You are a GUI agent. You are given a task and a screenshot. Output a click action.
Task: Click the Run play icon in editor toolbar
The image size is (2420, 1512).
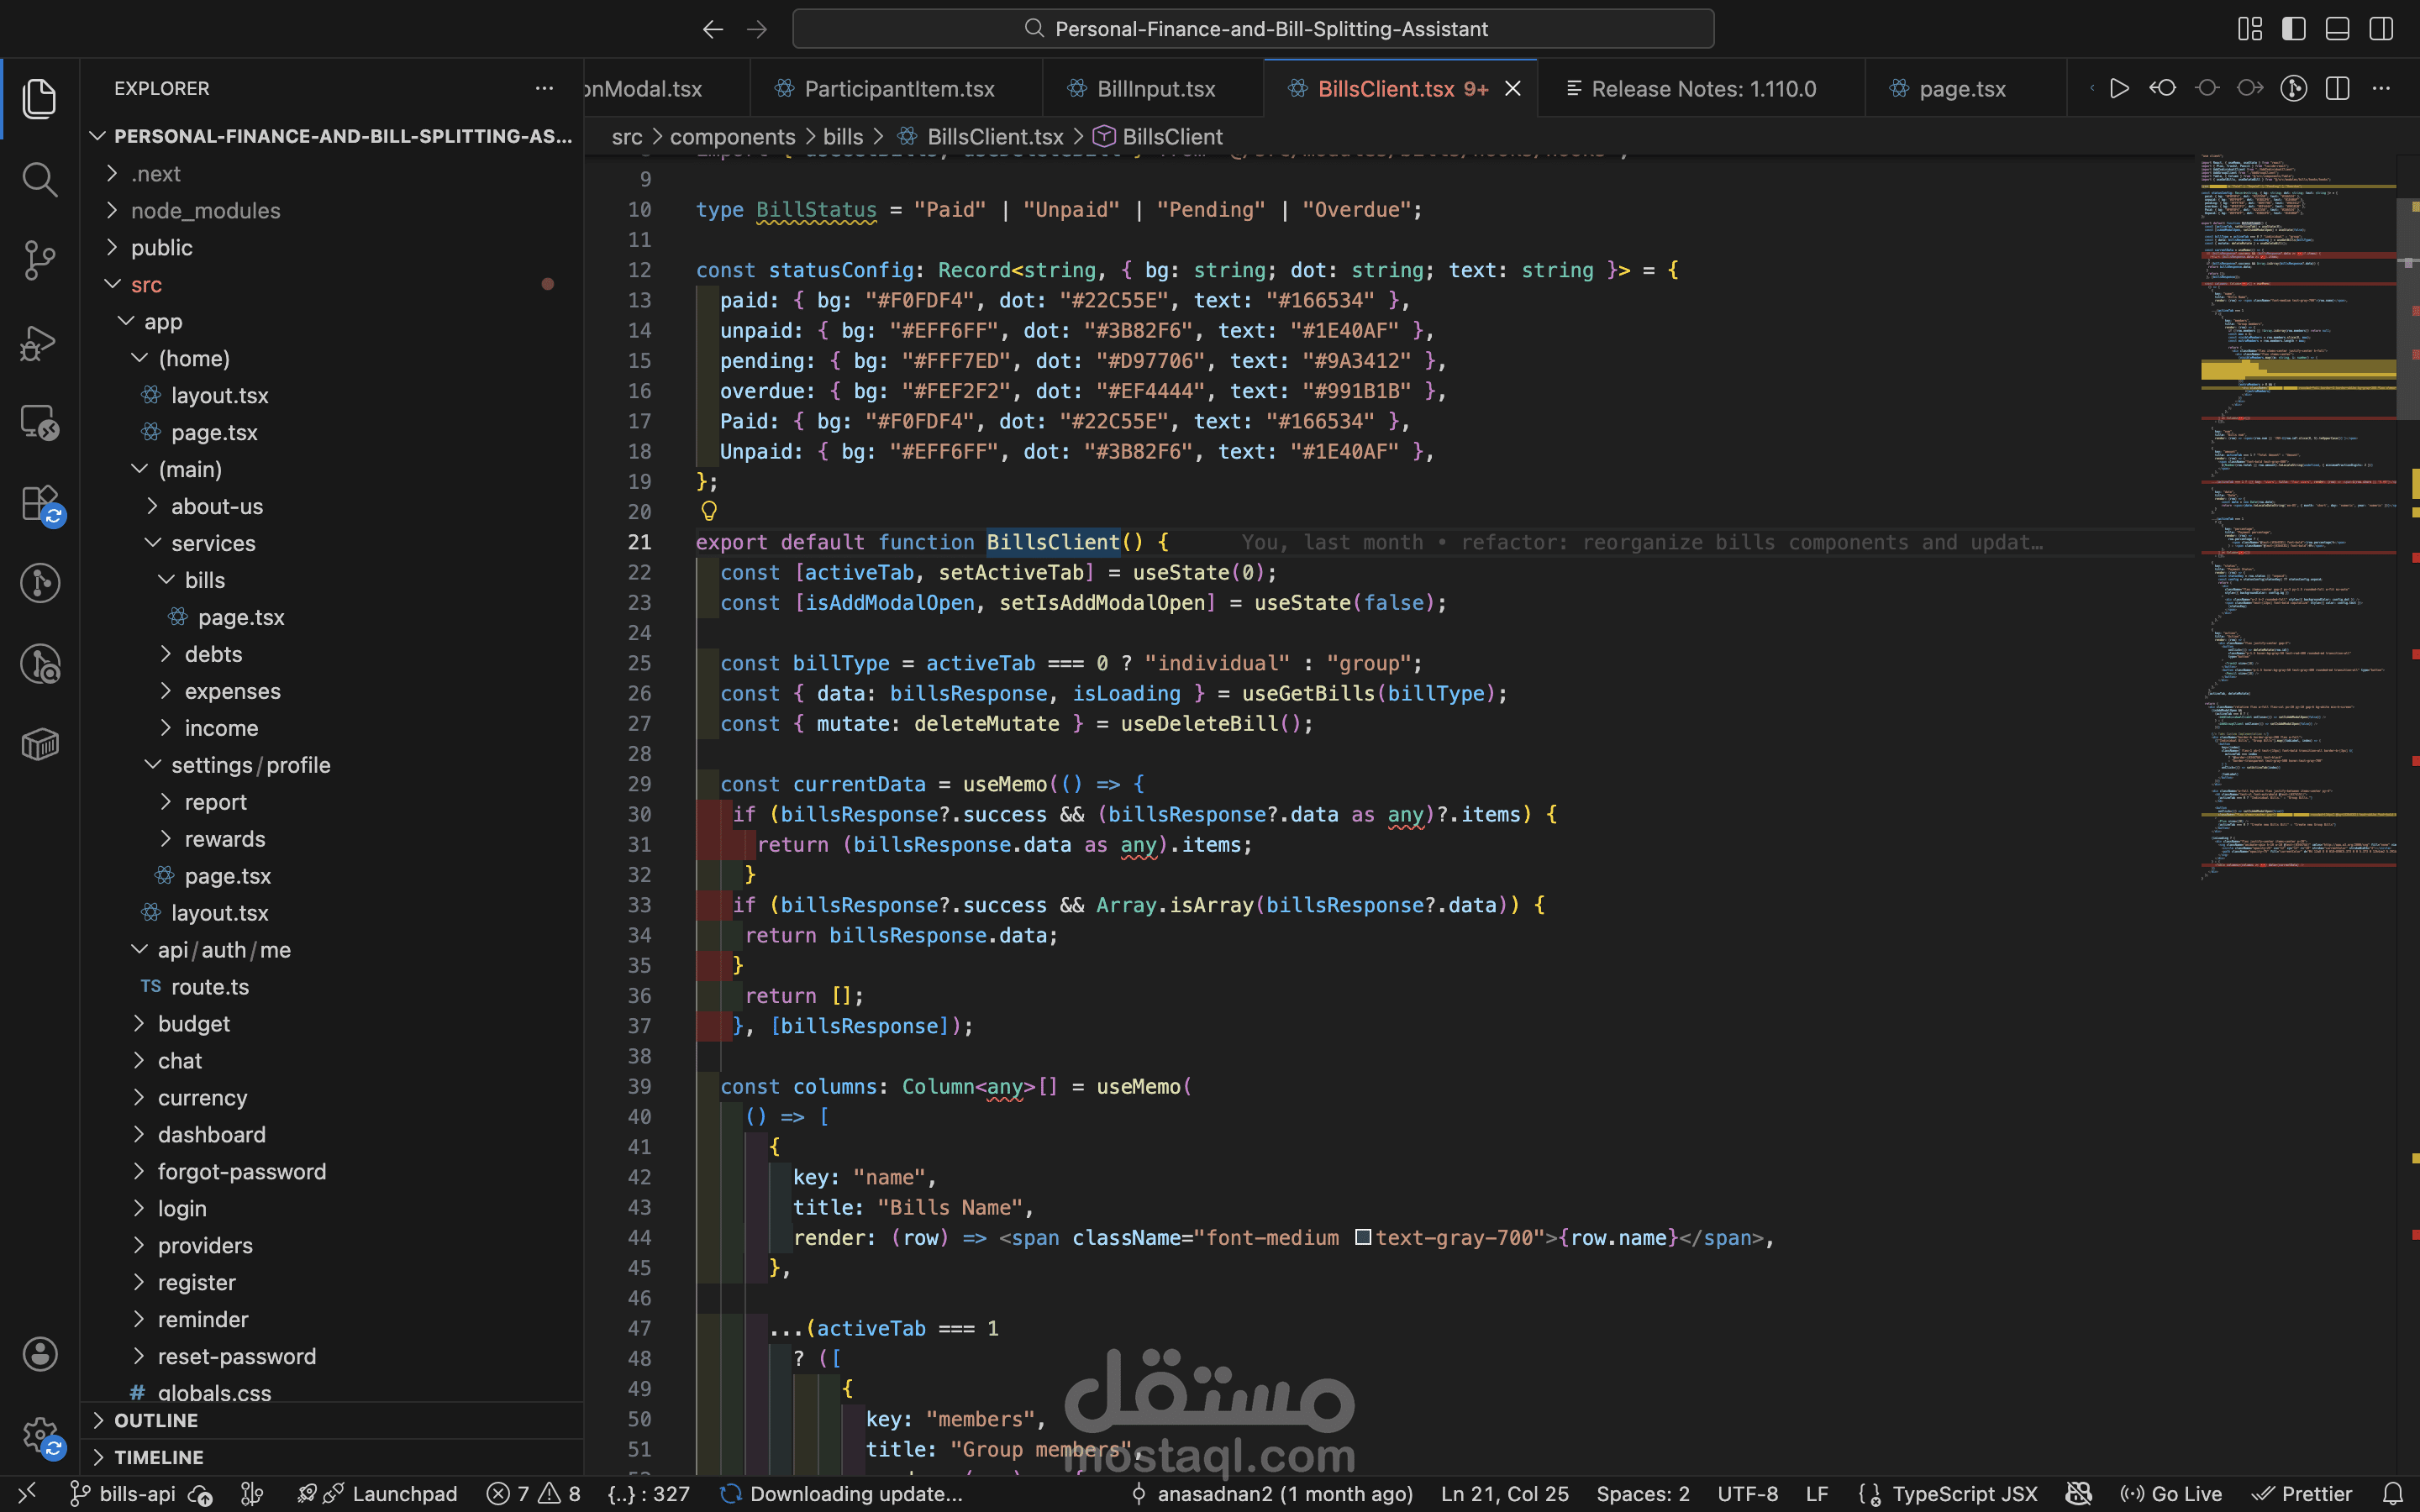pyautogui.click(x=2119, y=89)
